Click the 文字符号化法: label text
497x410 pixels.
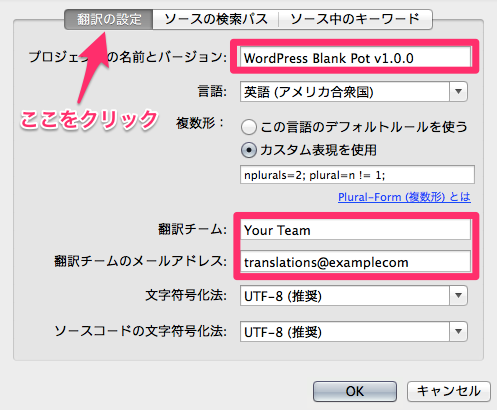(x=186, y=295)
